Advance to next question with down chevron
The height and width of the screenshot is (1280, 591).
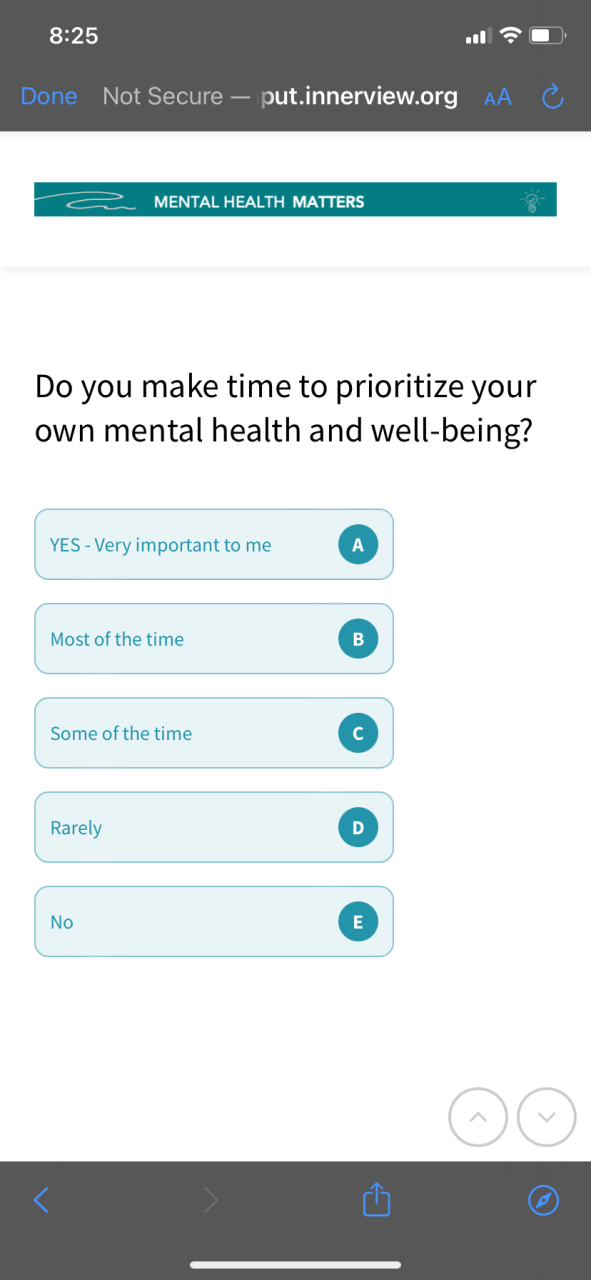click(547, 1116)
